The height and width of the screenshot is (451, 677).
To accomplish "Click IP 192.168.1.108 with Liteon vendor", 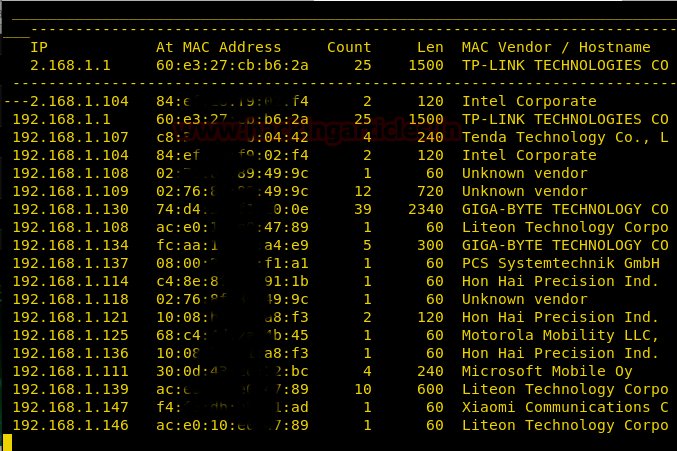I will pyautogui.click(x=71, y=227).
